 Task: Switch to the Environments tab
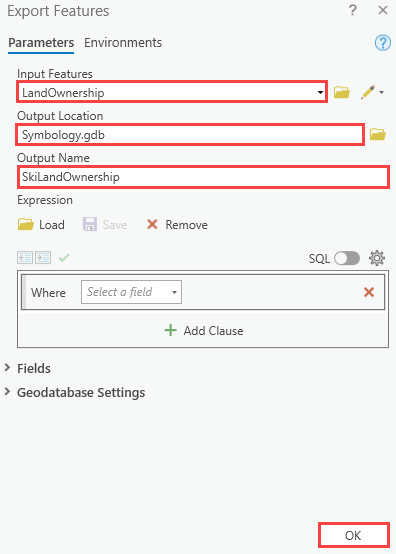point(123,43)
